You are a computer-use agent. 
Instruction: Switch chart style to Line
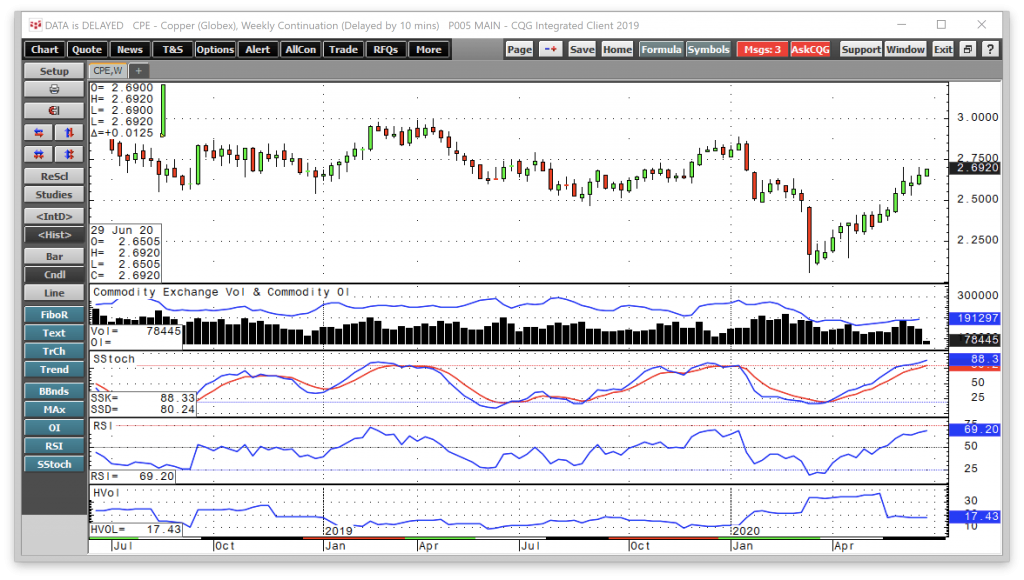54,293
